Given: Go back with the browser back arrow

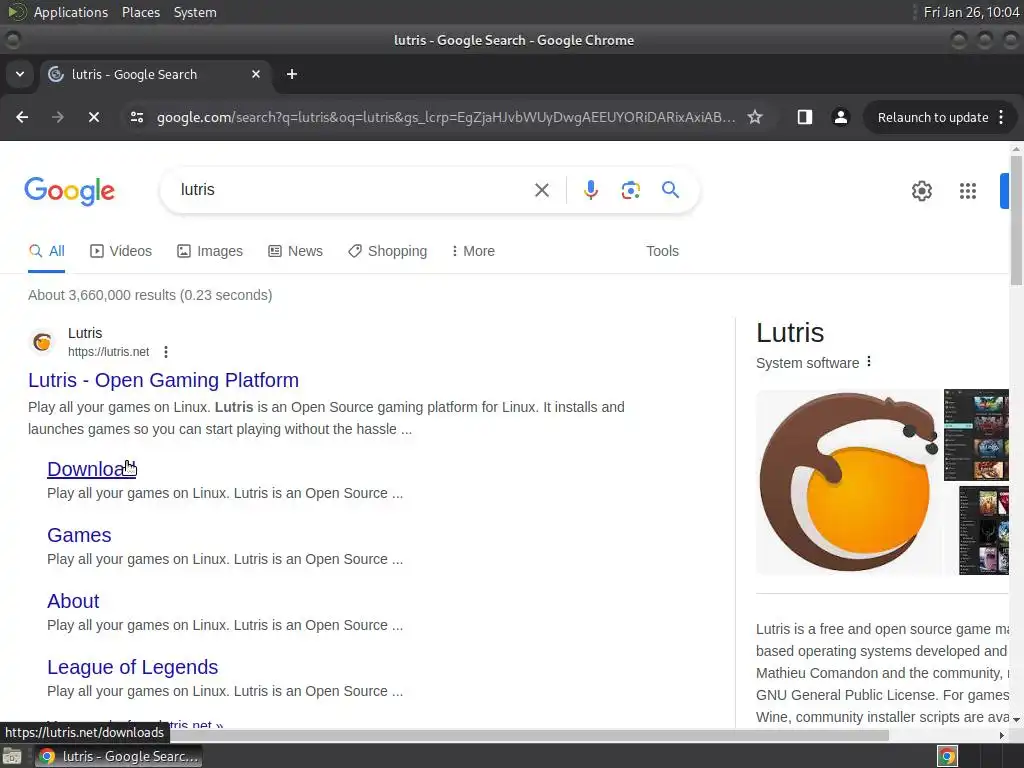Looking at the screenshot, I should (22, 117).
